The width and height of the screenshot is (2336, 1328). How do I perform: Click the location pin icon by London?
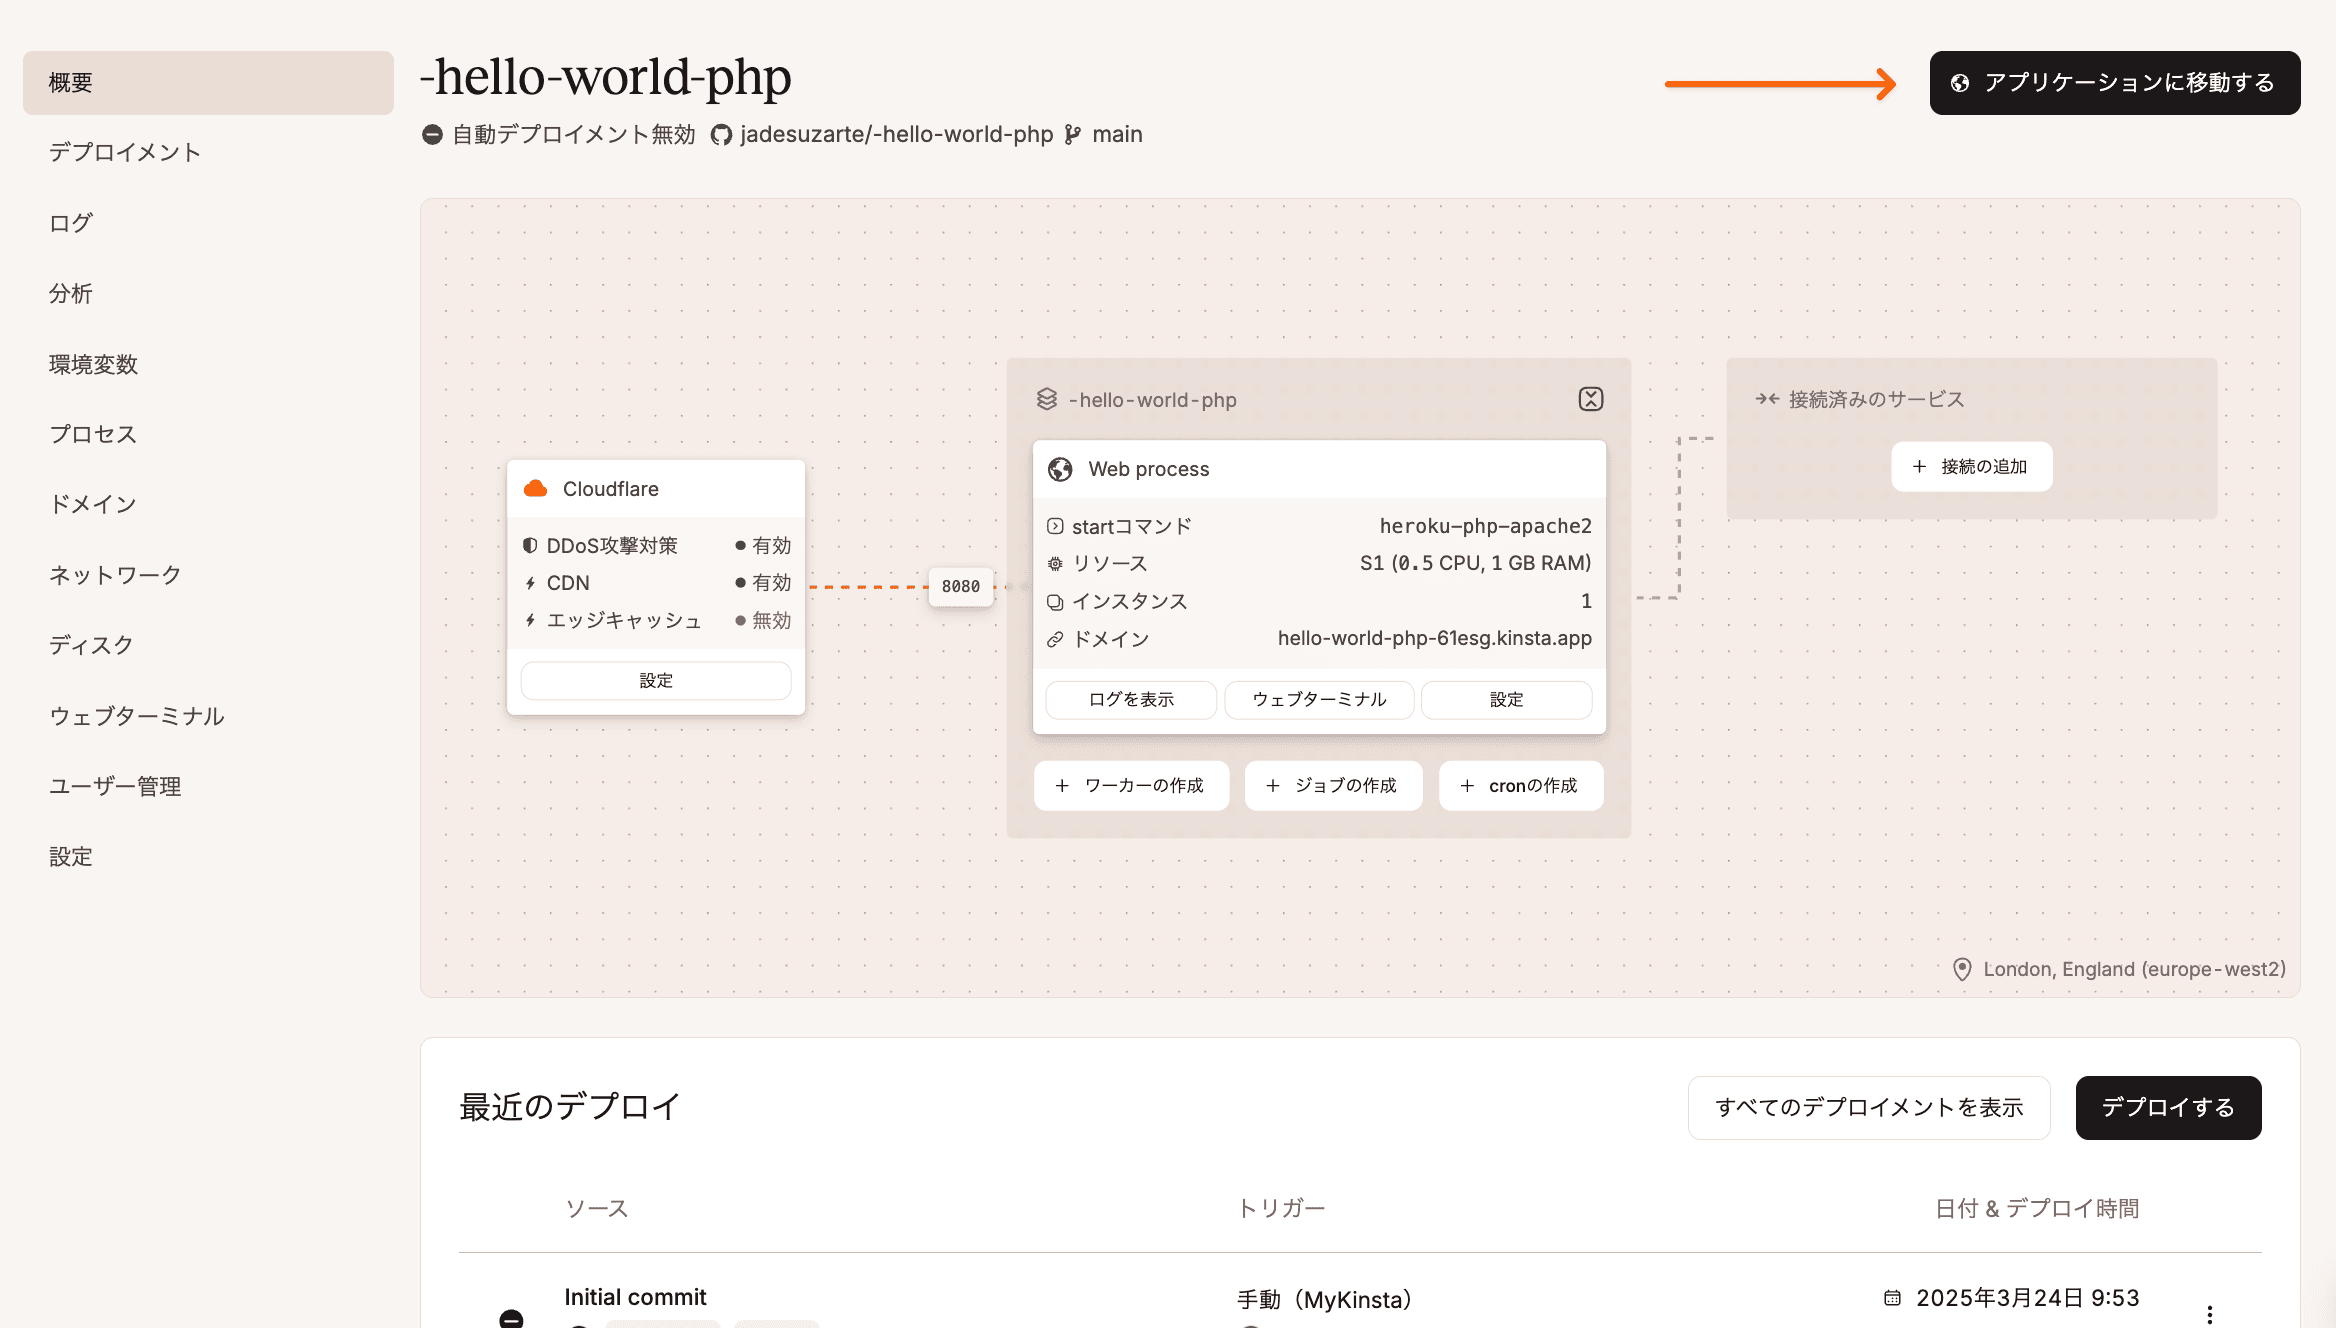coord(1962,969)
